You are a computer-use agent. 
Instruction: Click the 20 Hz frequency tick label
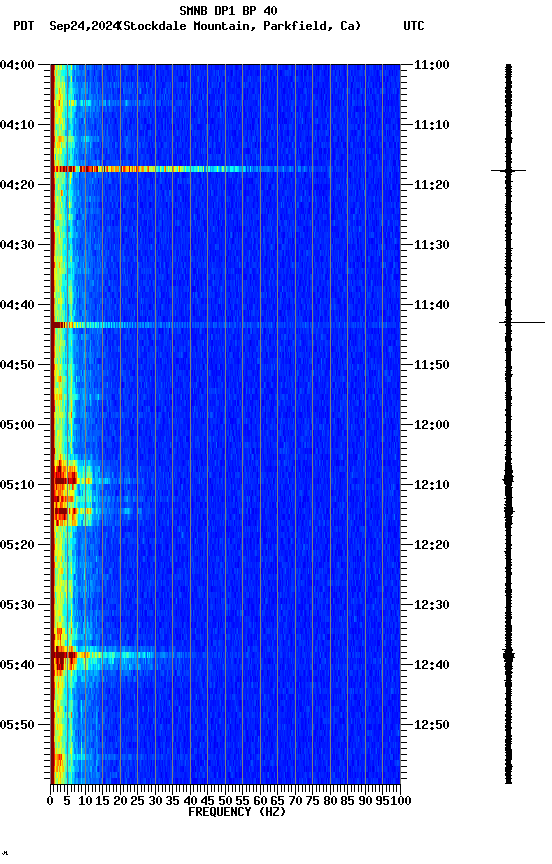120,801
